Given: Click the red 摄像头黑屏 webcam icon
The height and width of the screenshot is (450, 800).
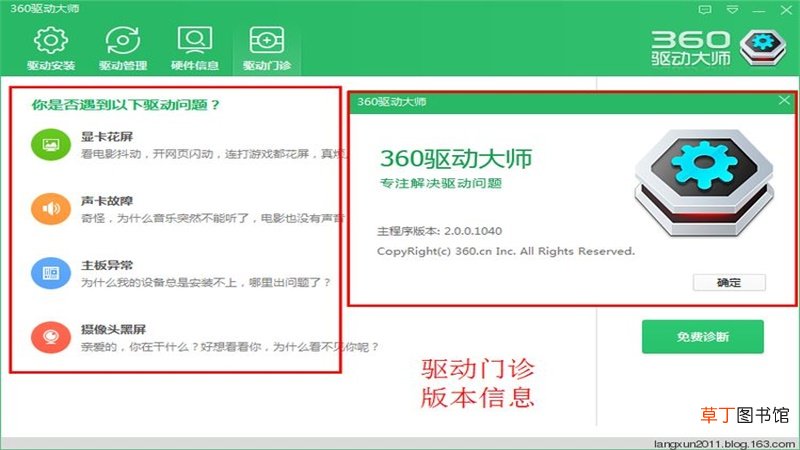Looking at the screenshot, I should pyautogui.click(x=51, y=337).
